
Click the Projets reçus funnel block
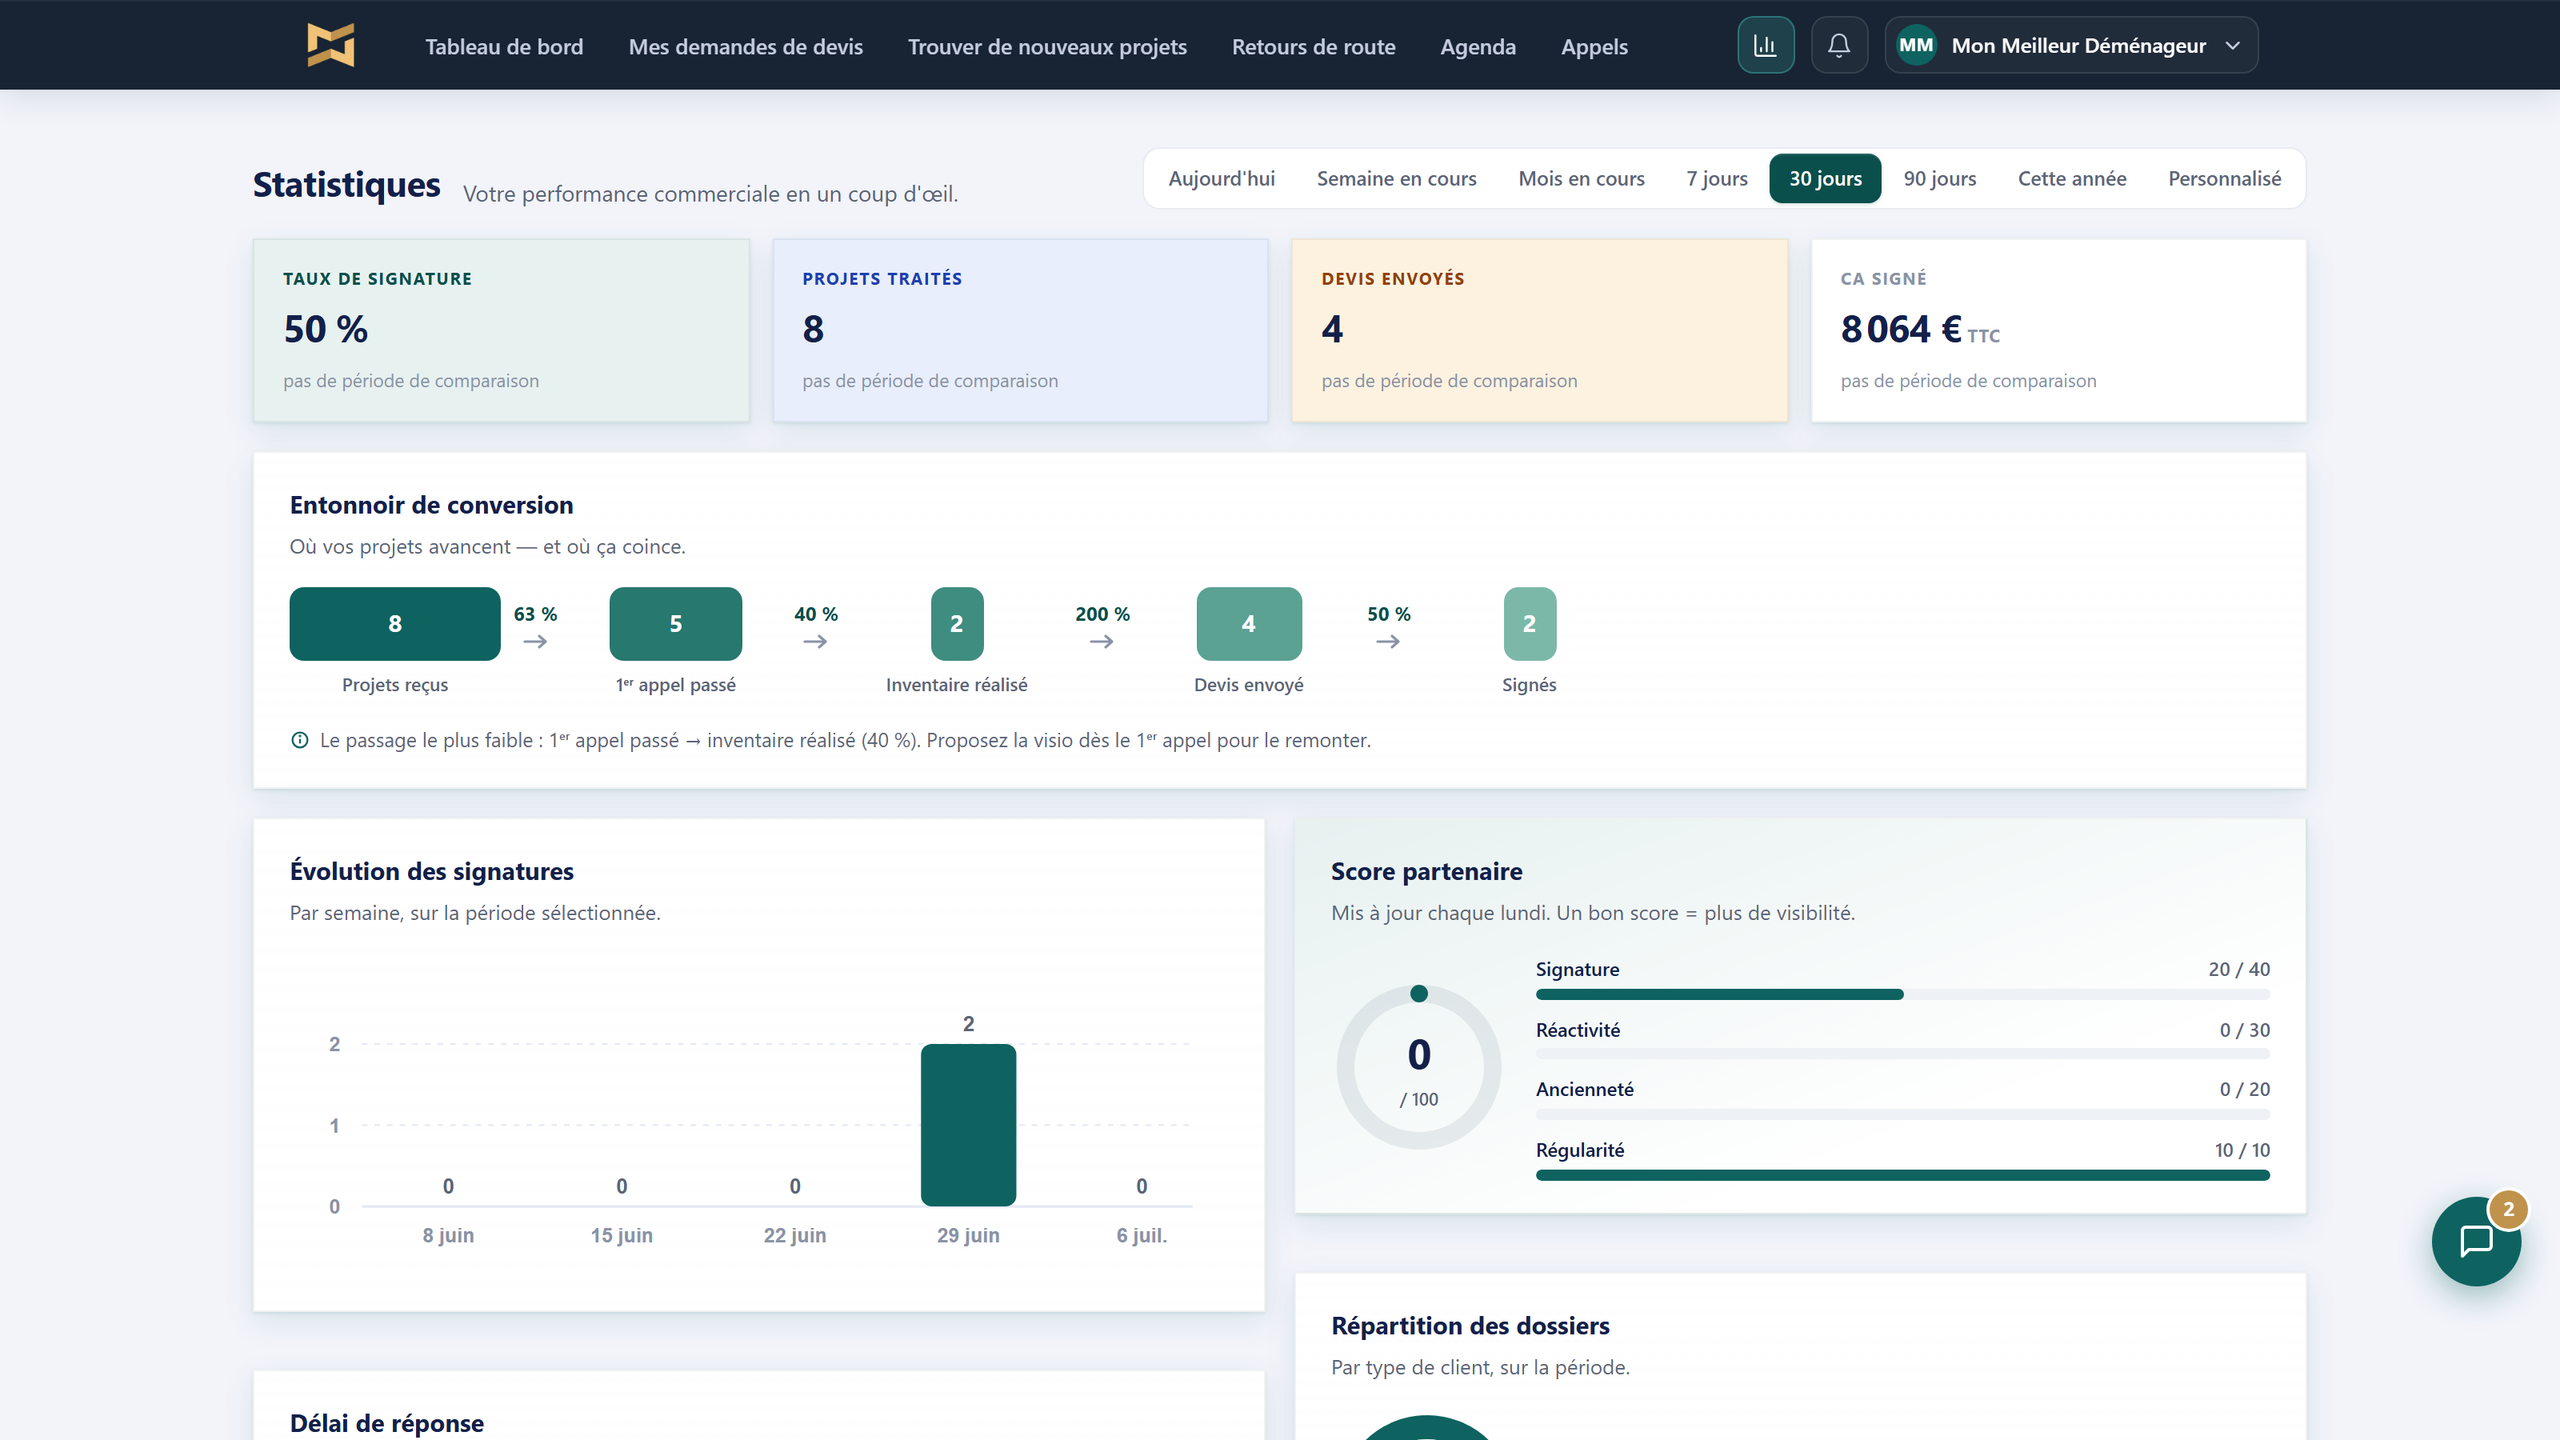click(395, 623)
